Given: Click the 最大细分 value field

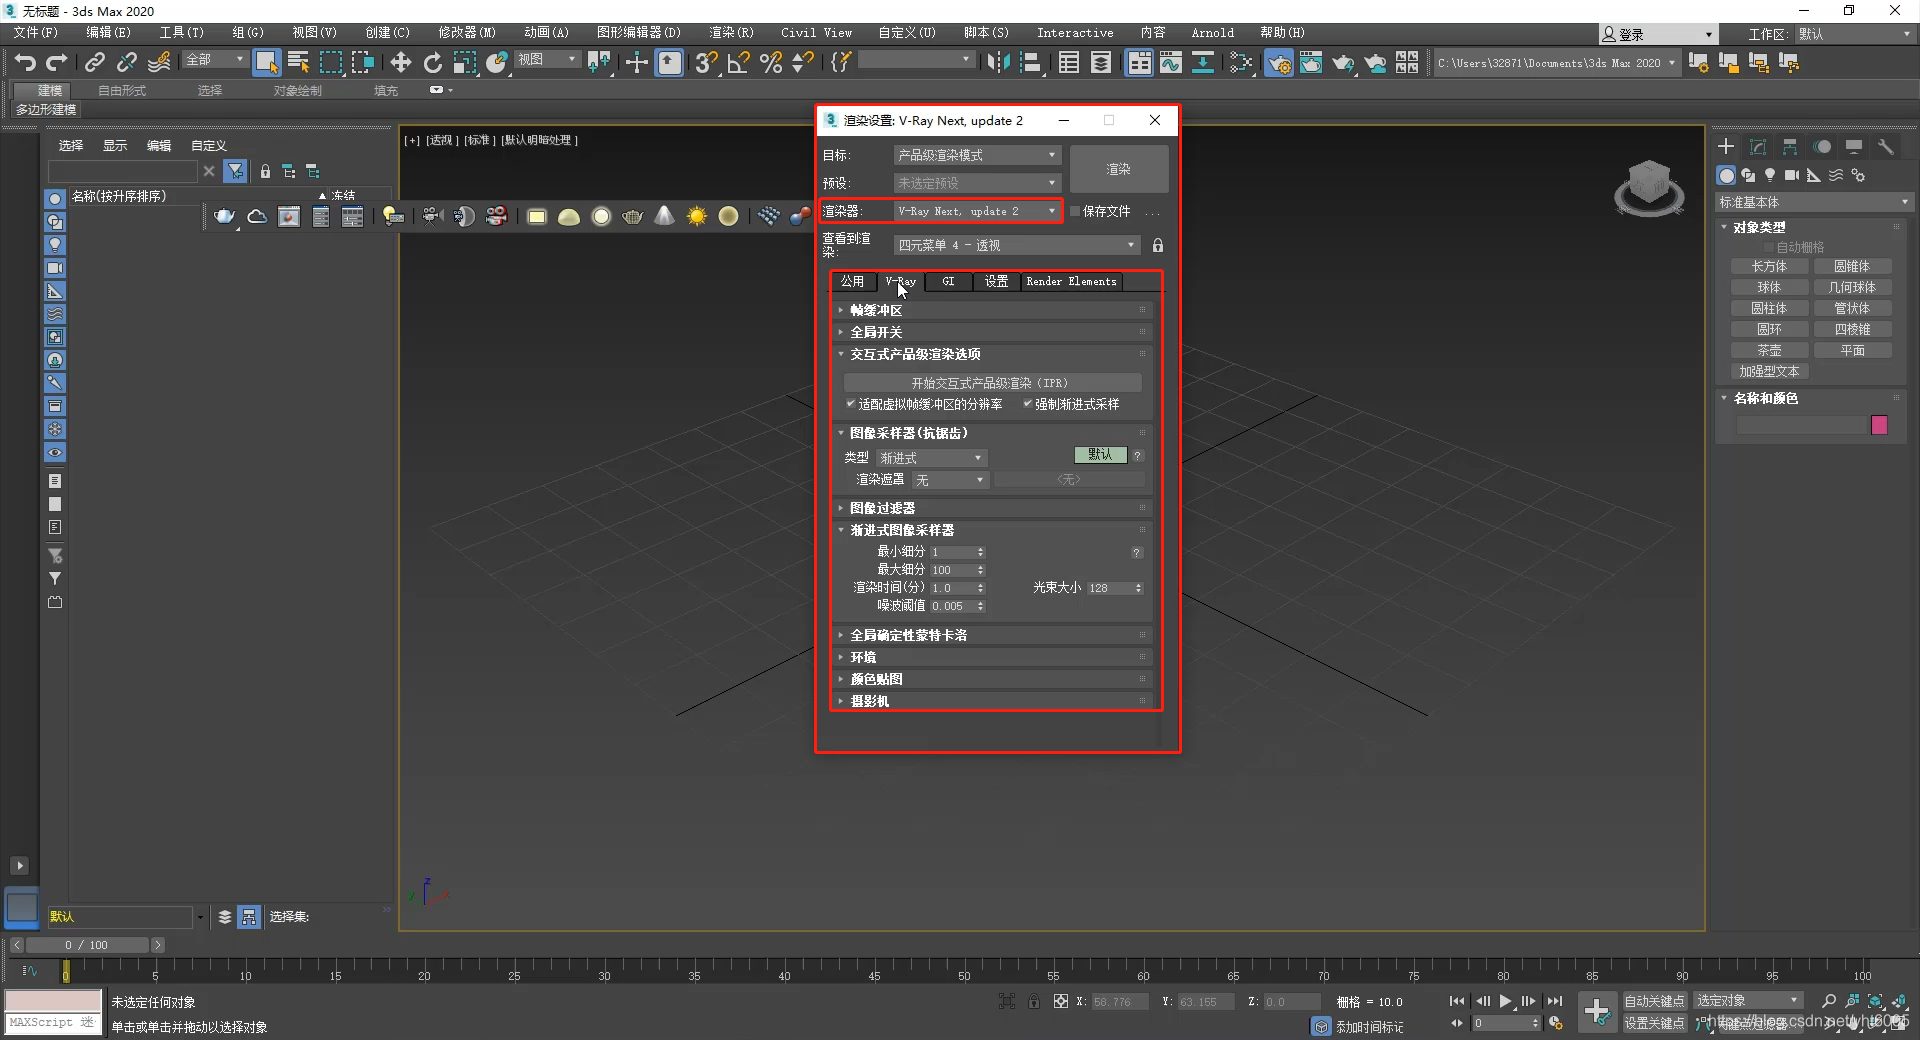Looking at the screenshot, I should pos(953,570).
